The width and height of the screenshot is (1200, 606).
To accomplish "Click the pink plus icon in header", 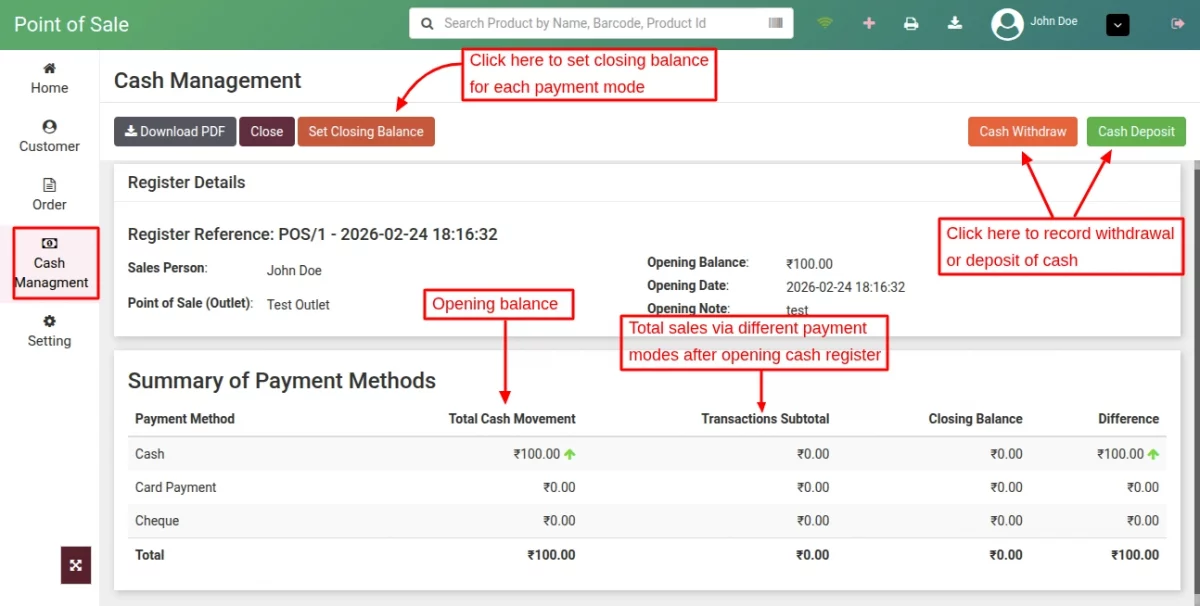I will click(868, 23).
